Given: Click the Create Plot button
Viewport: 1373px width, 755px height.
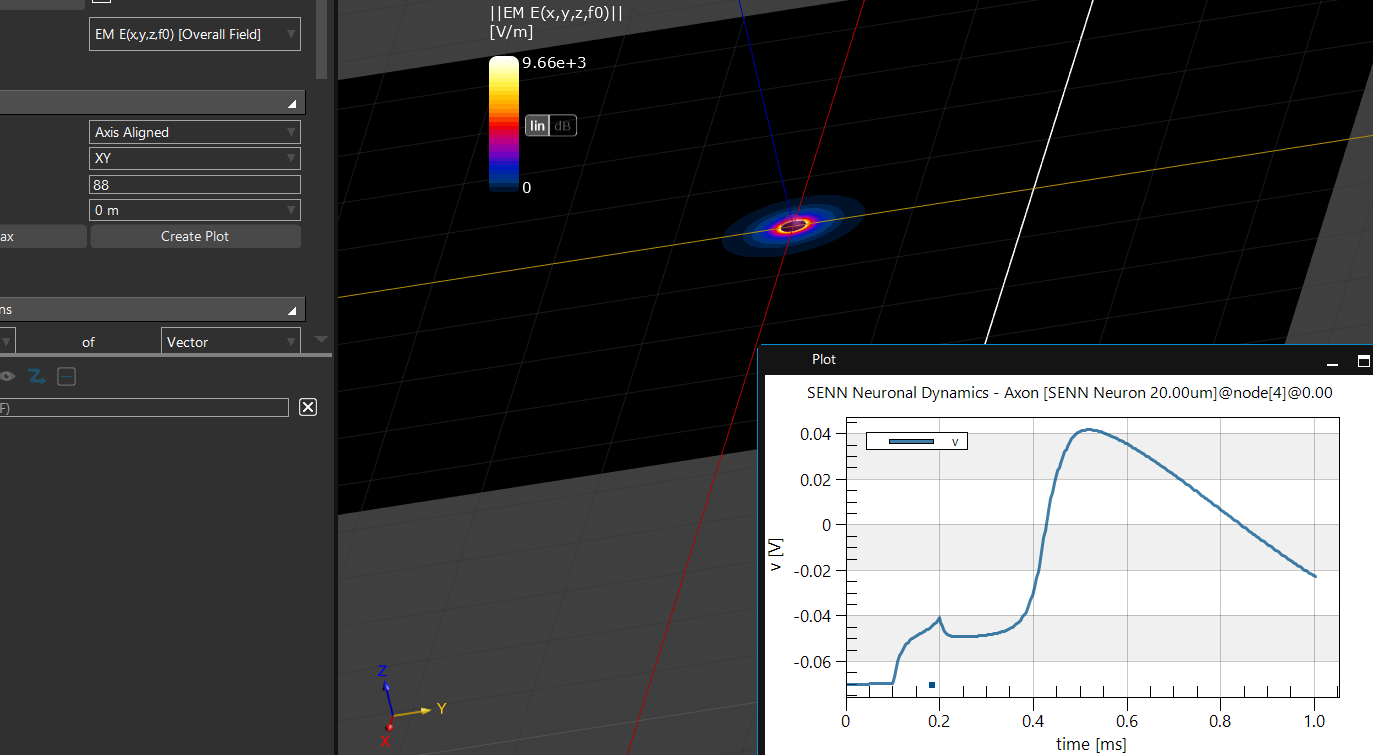Looking at the screenshot, I should pos(195,236).
